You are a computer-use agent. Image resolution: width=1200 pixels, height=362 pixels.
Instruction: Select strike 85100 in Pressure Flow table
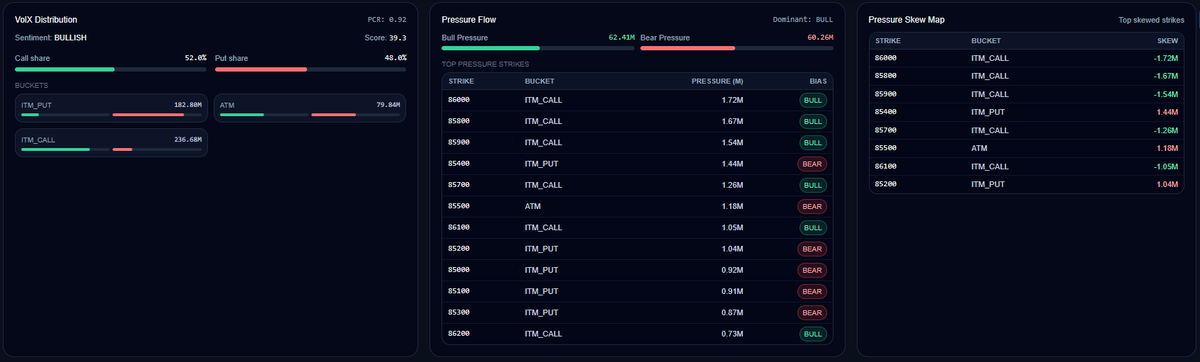pos(460,291)
